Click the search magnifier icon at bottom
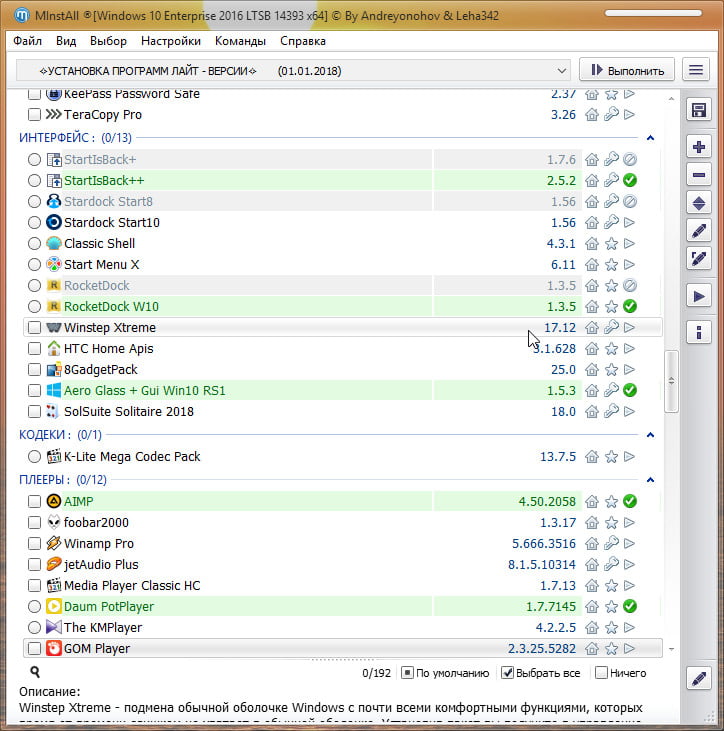This screenshot has width=724, height=731. point(35,673)
